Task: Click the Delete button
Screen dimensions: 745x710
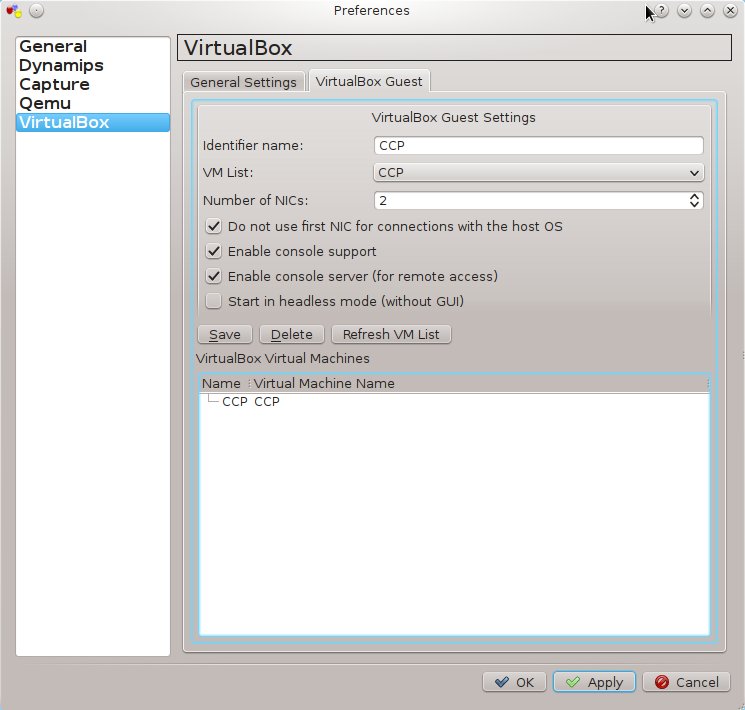Action: tap(292, 335)
